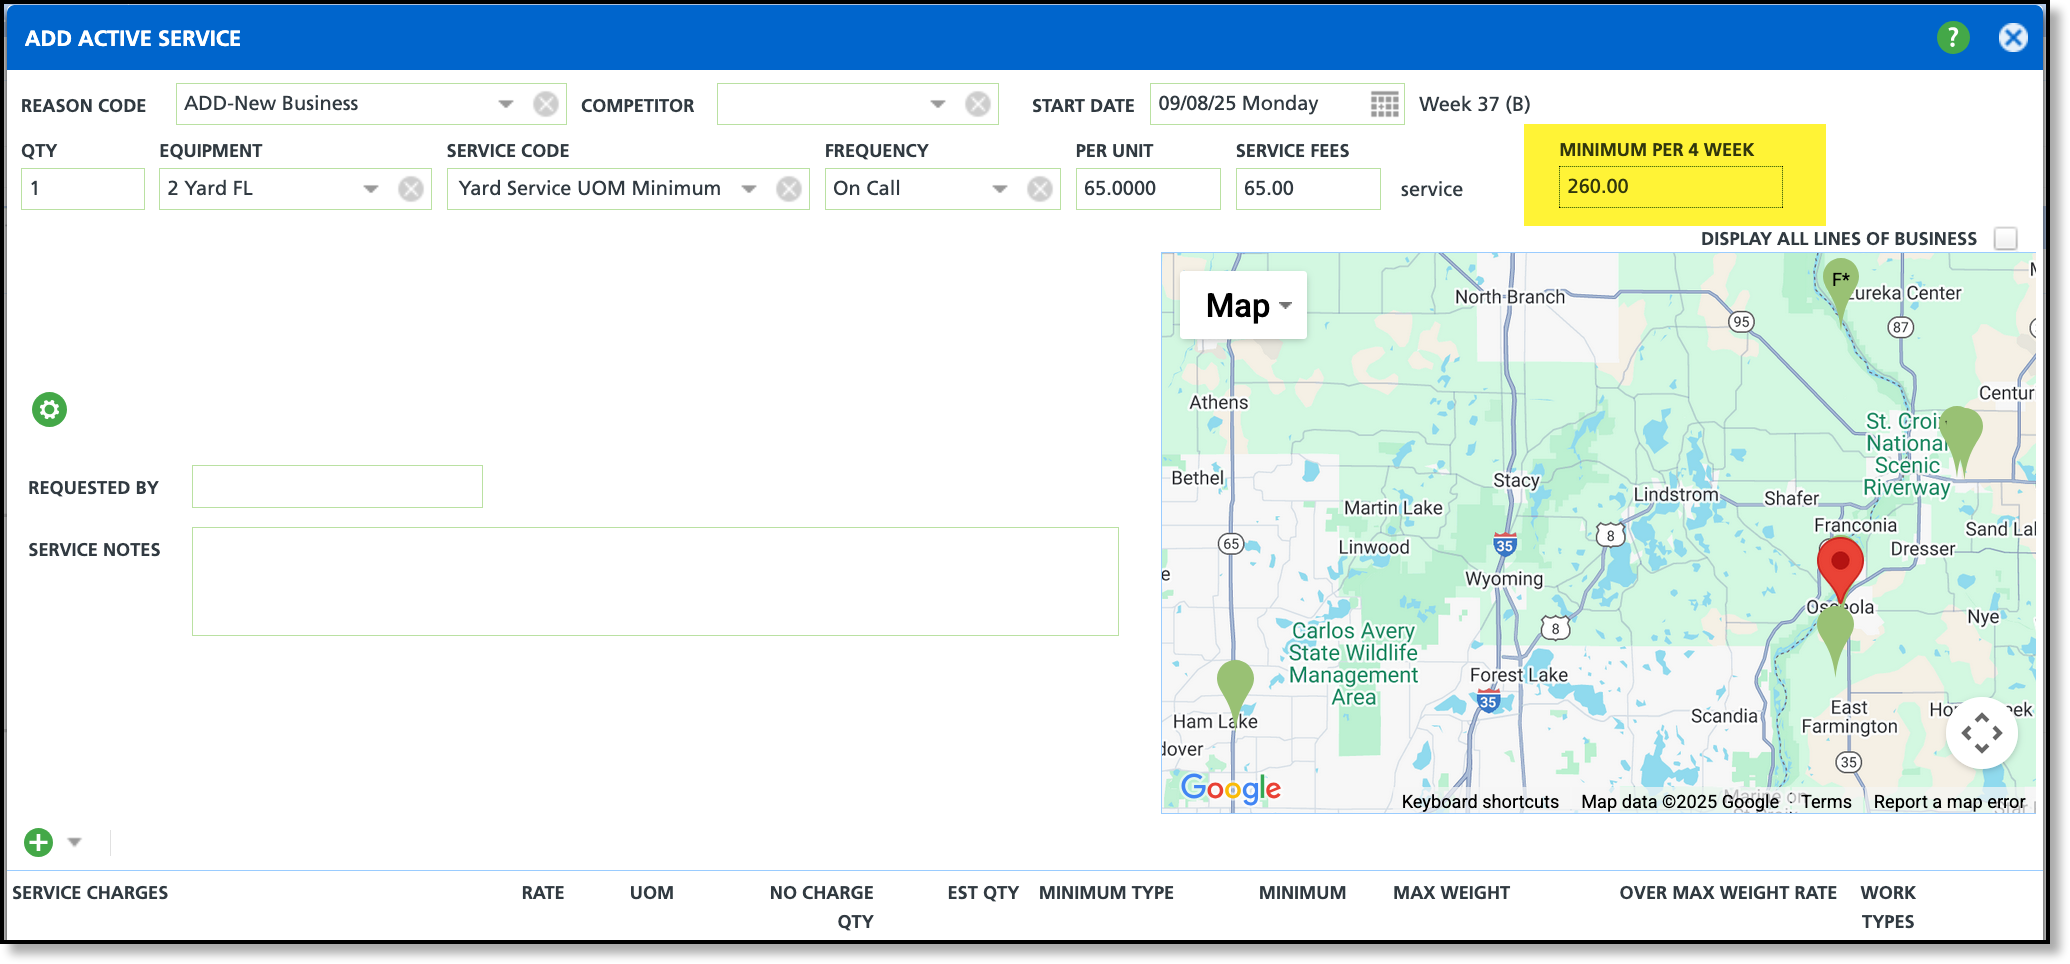Open the Start Date calendar picker
Image resolution: width=2070 pixels, height=964 pixels.
[1384, 104]
